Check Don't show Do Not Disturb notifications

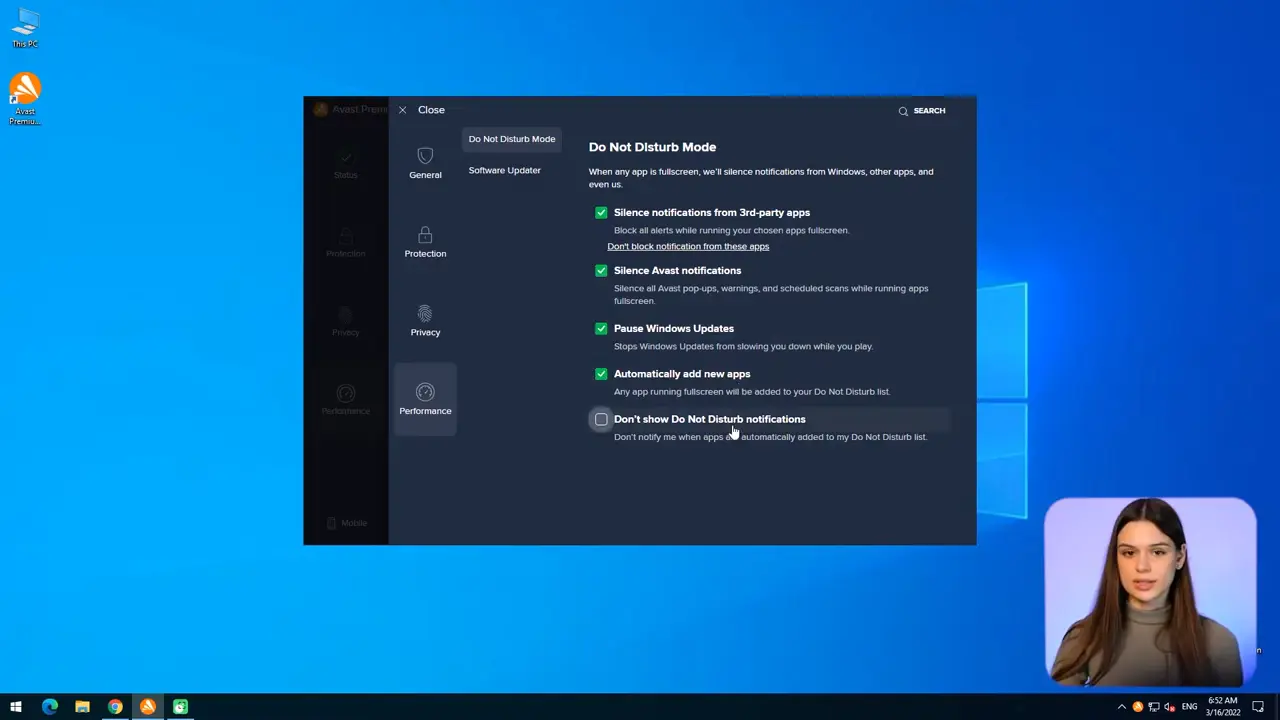(601, 420)
